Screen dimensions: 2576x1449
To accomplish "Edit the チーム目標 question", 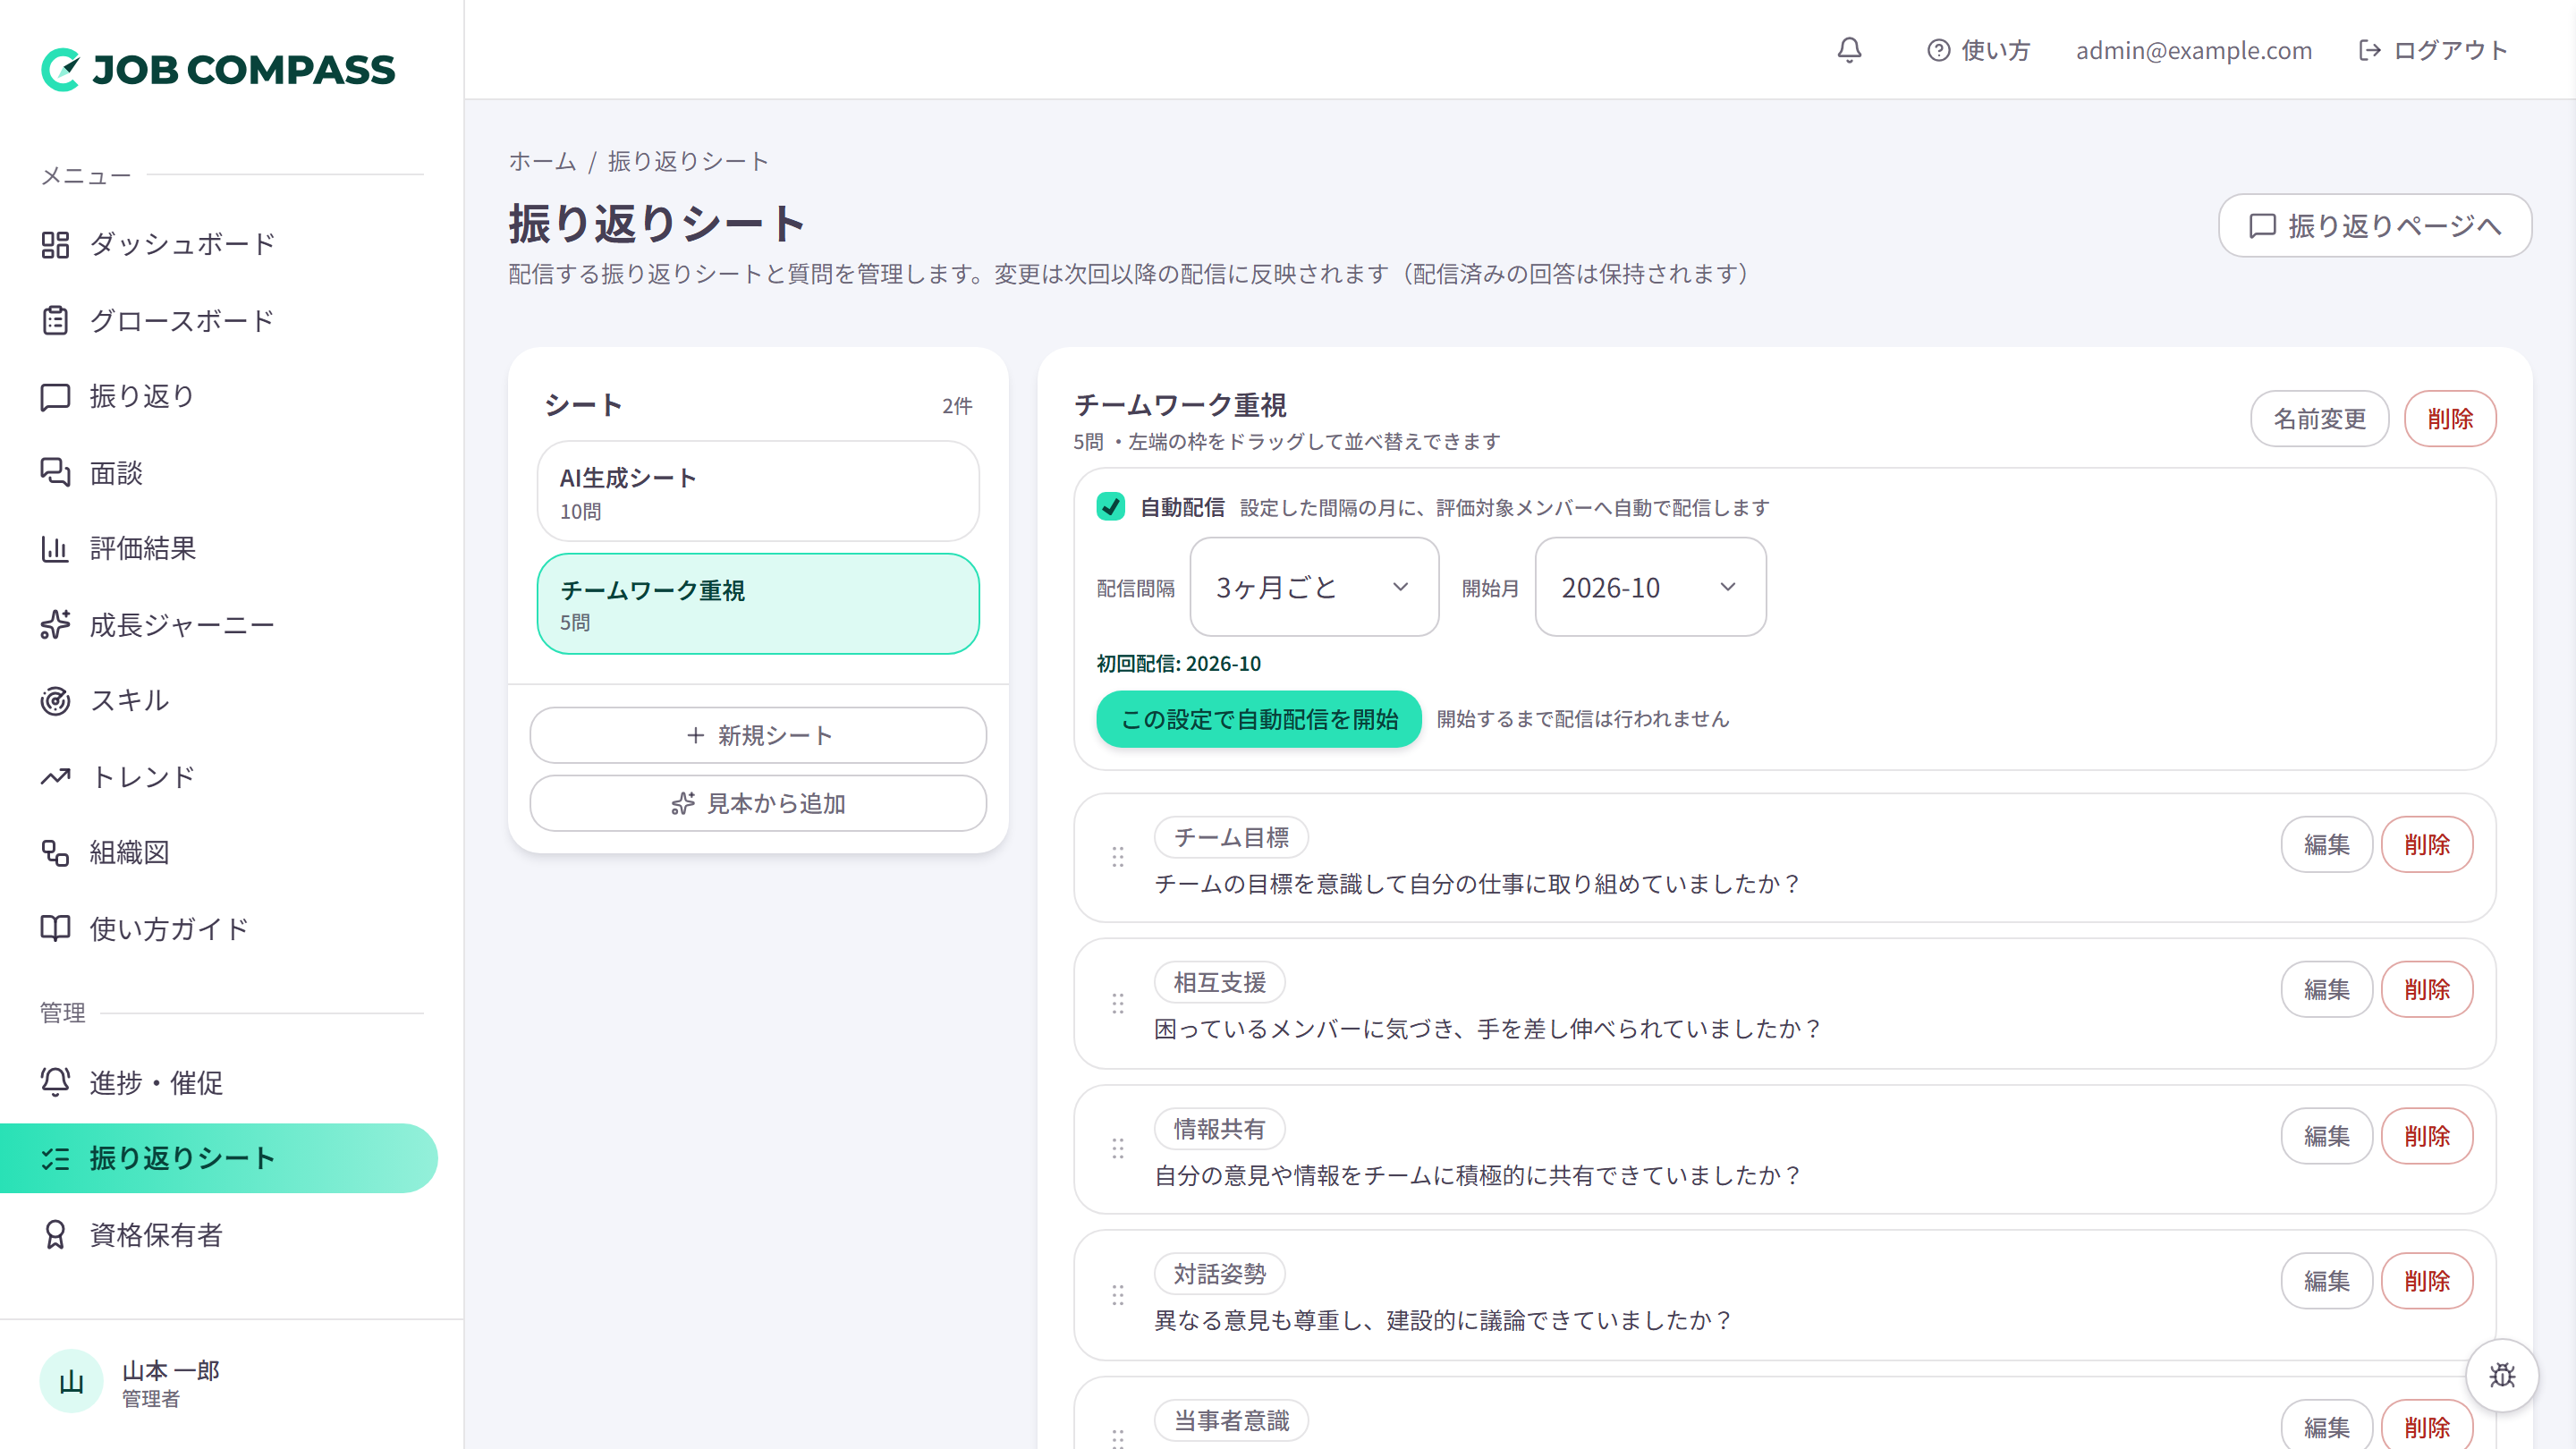I will [x=2326, y=845].
